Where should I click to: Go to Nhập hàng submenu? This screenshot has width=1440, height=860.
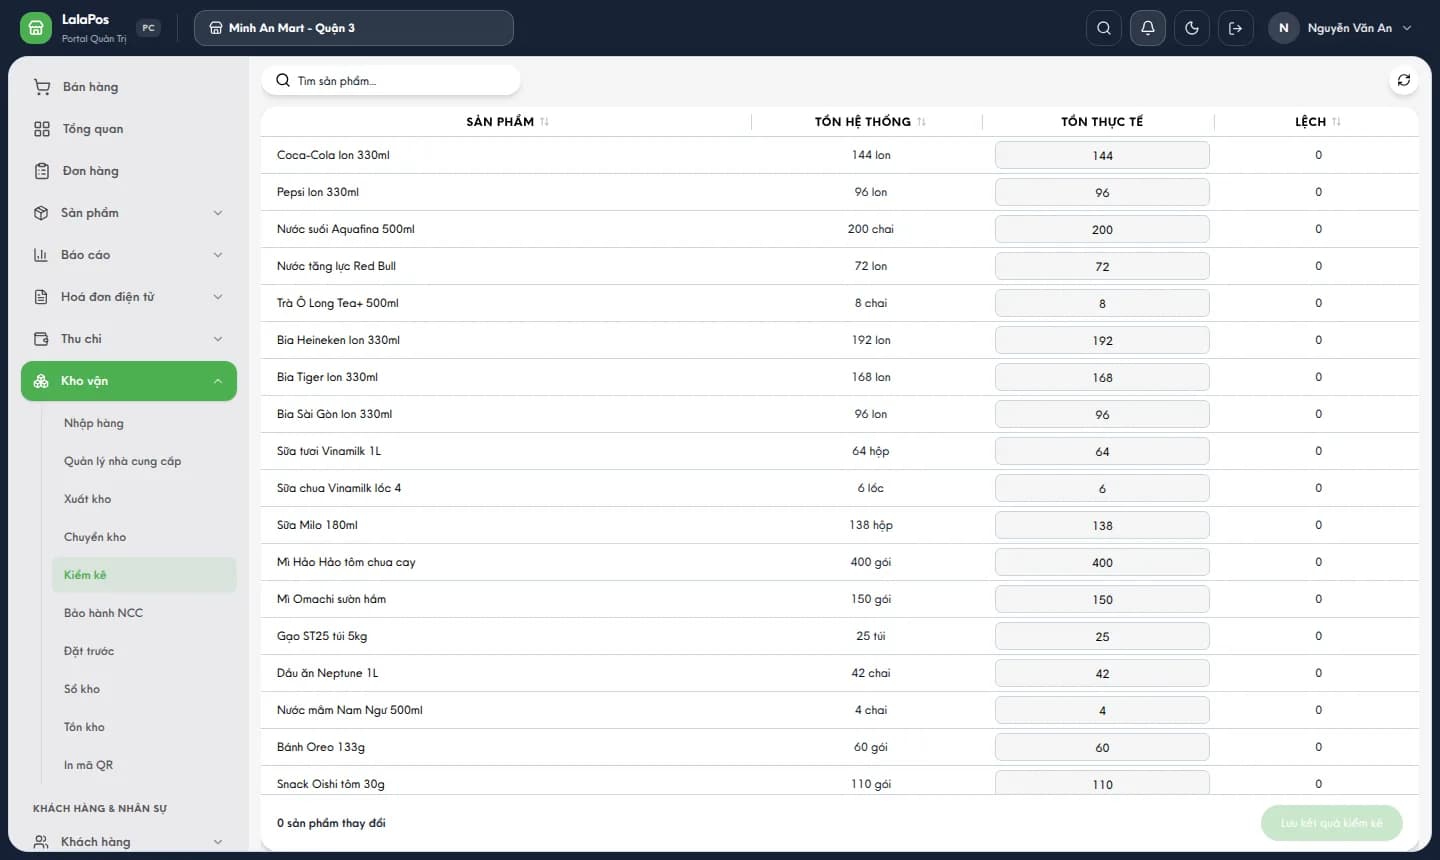pyautogui.click(x=144, y=423)
